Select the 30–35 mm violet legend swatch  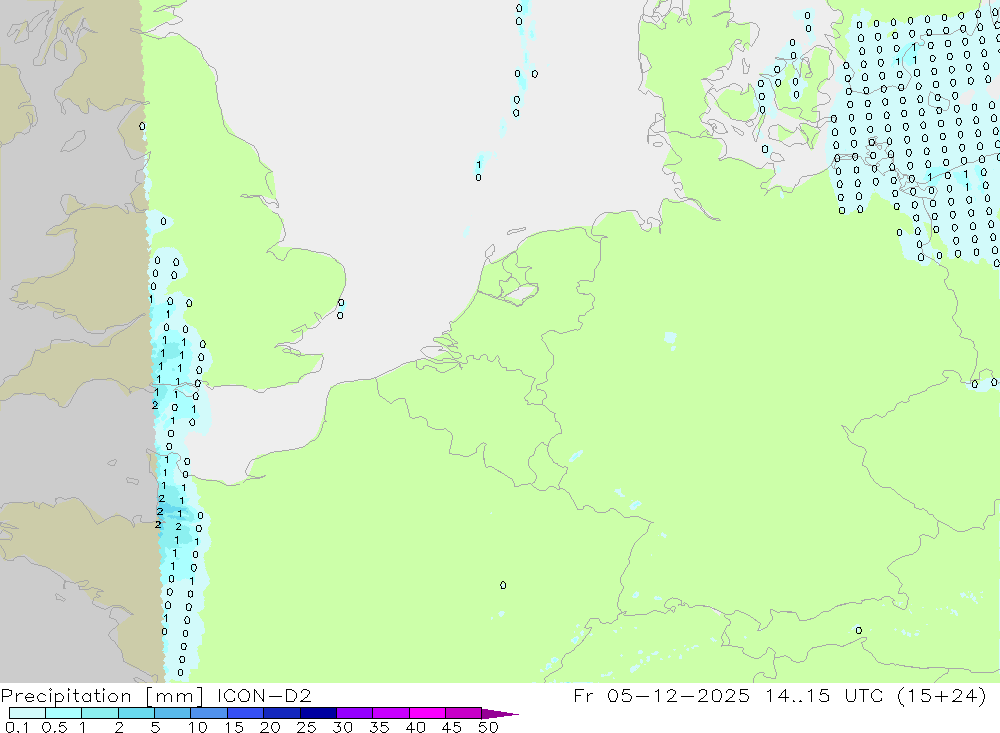point(355,713)
